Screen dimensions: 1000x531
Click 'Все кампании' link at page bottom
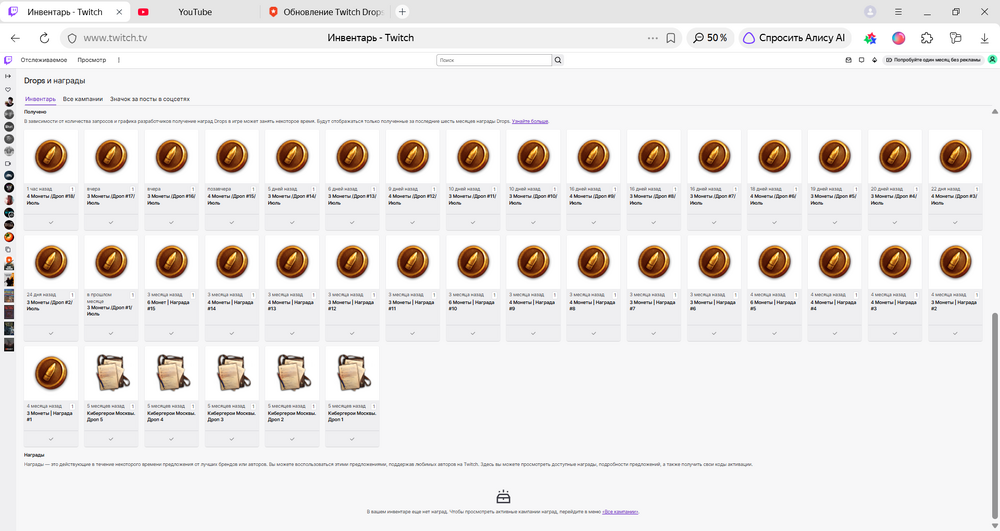click(x=620, y=512)
